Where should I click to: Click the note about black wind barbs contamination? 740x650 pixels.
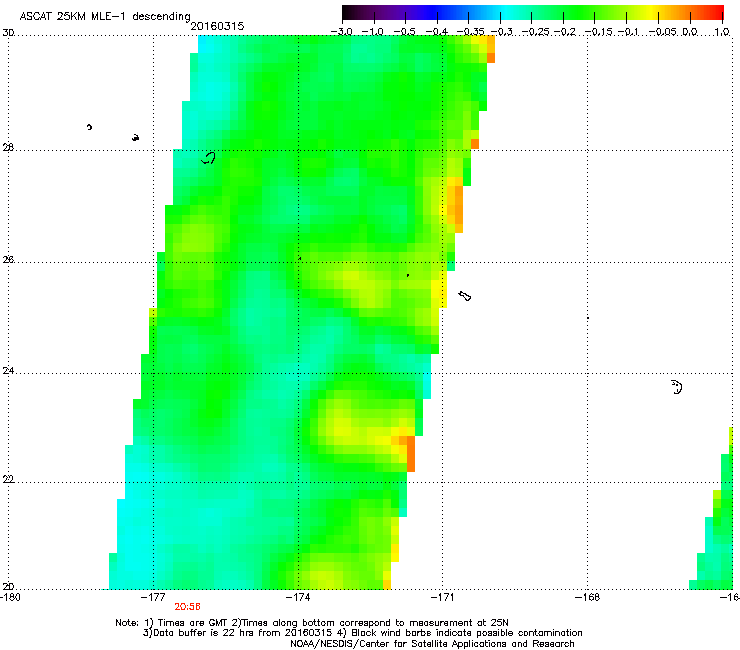point(459,633)
